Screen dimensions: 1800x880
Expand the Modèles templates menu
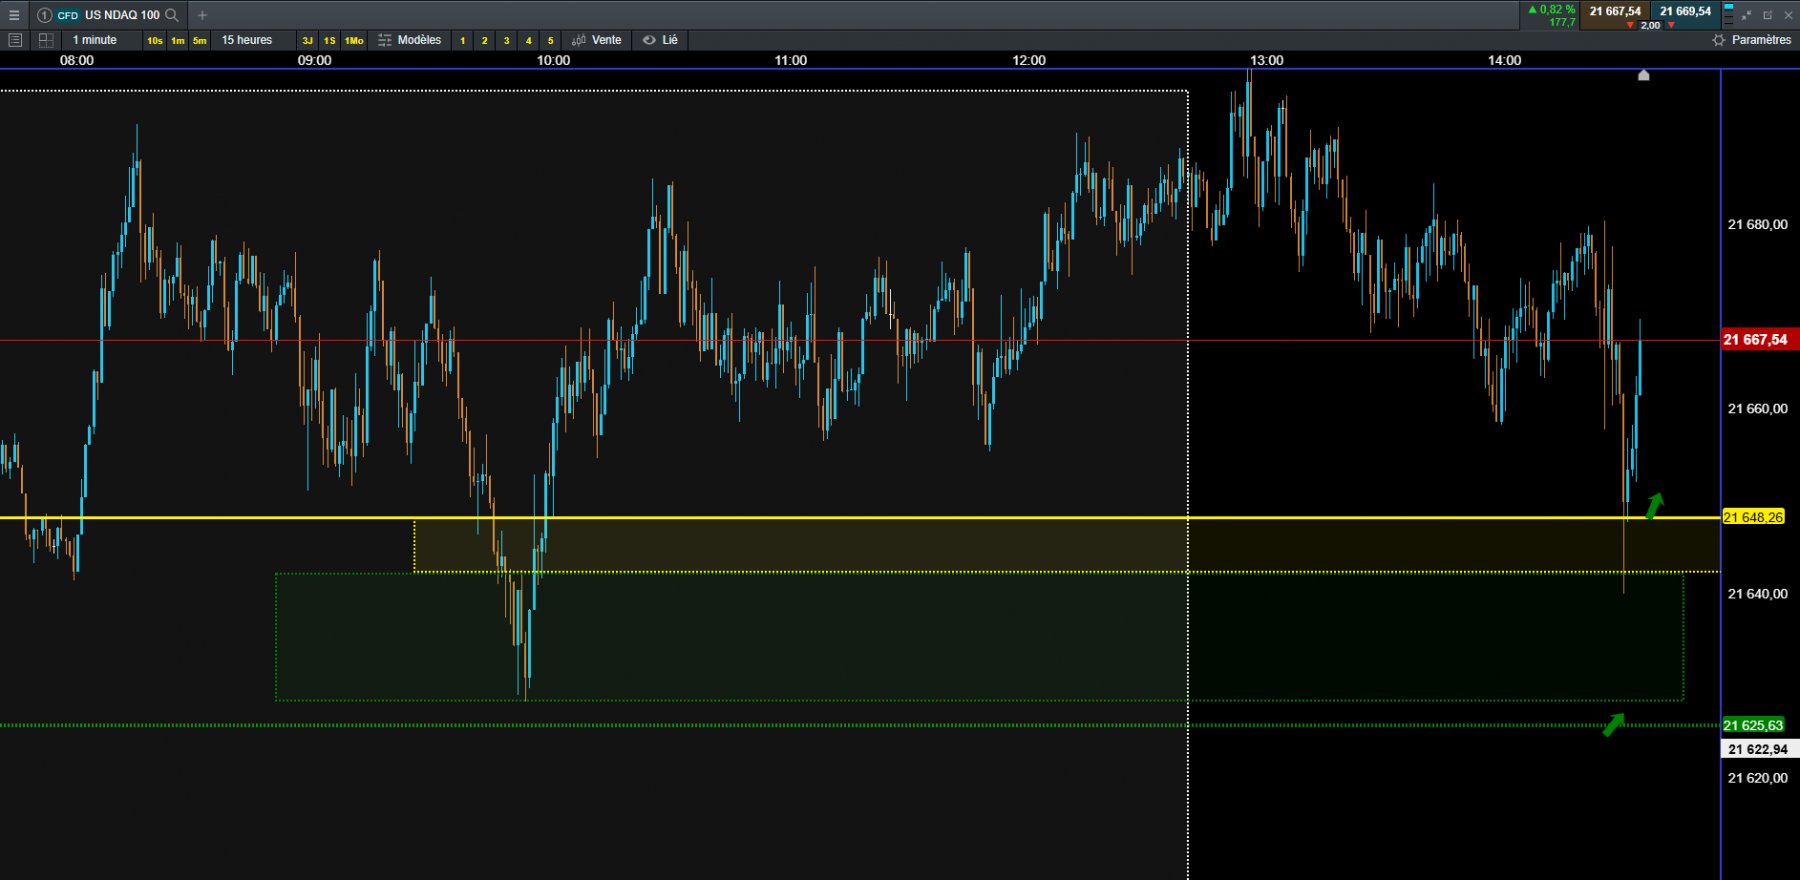(410, 40)
